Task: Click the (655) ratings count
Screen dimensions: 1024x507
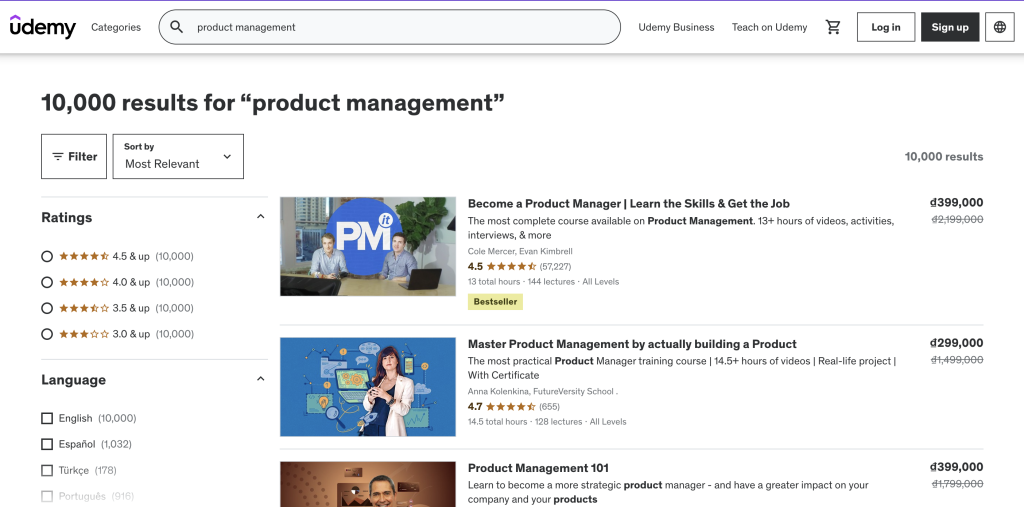Action: click(550, 406)
